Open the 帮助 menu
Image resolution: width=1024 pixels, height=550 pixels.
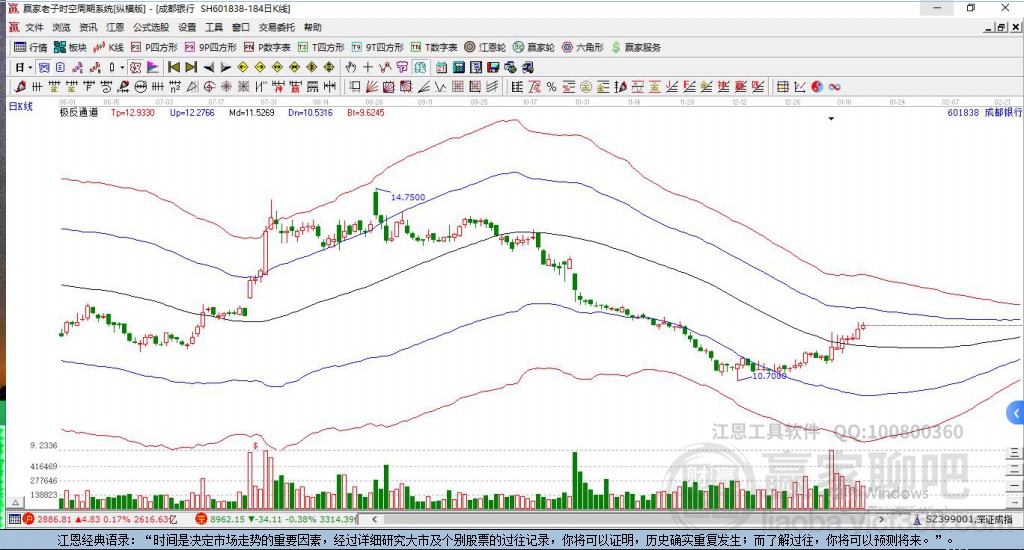[313, 27]
